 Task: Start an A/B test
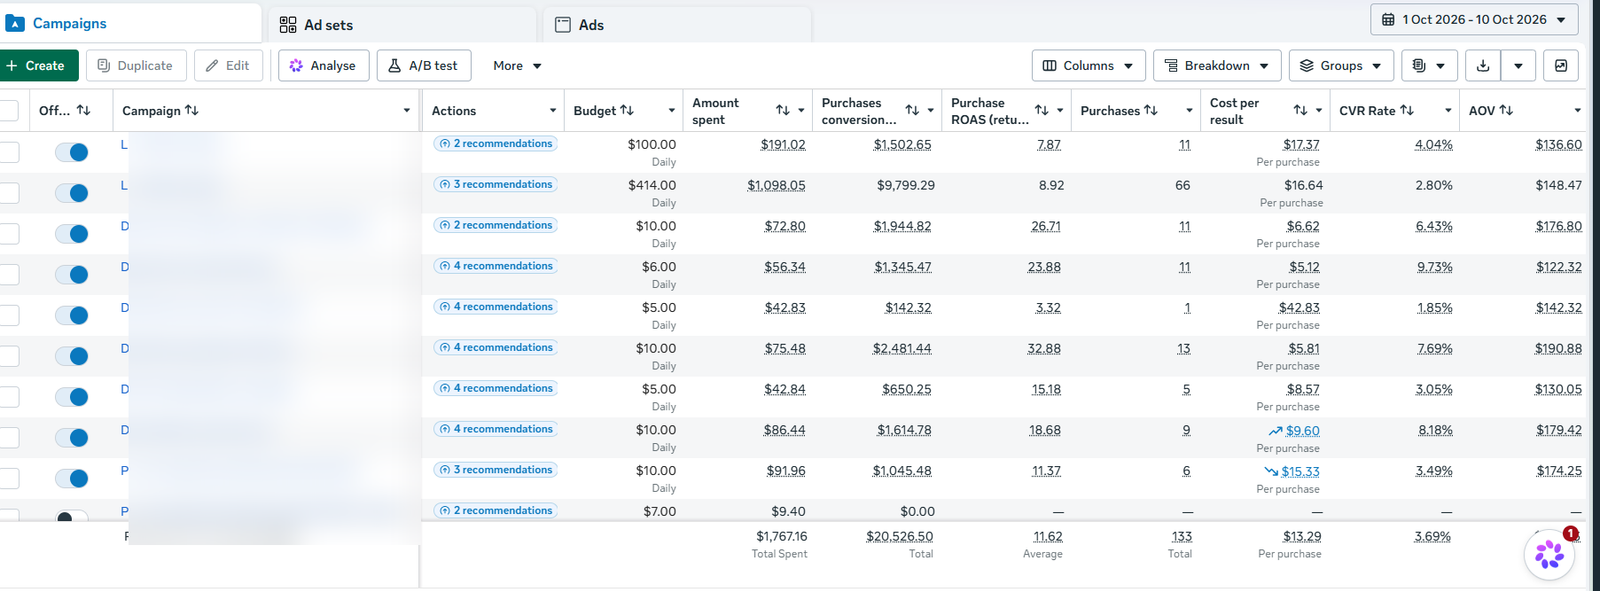(423, 66)
